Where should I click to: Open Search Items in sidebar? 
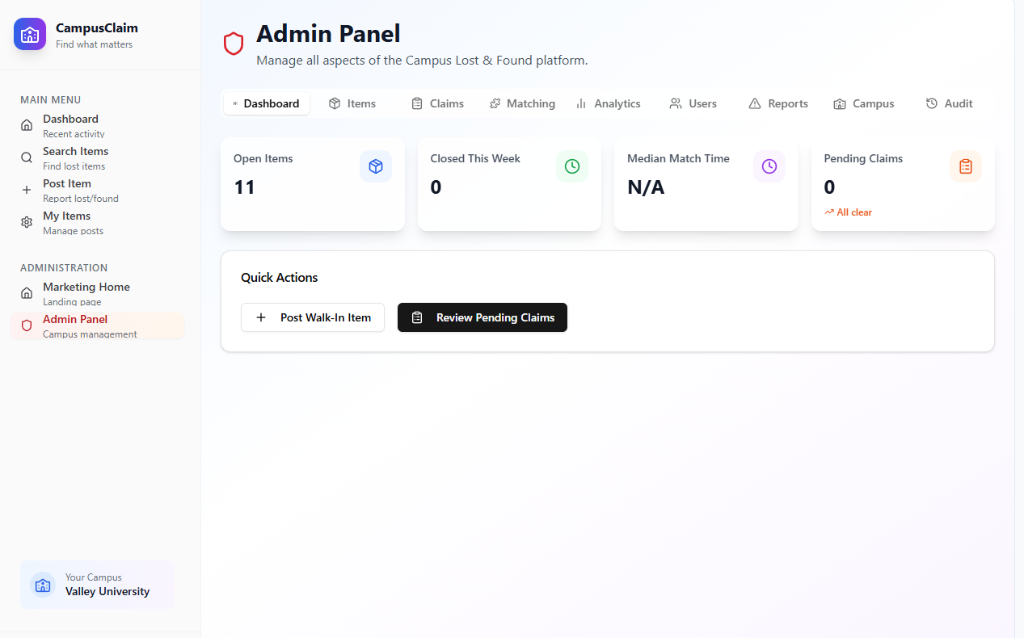click(x=97, y=158)
